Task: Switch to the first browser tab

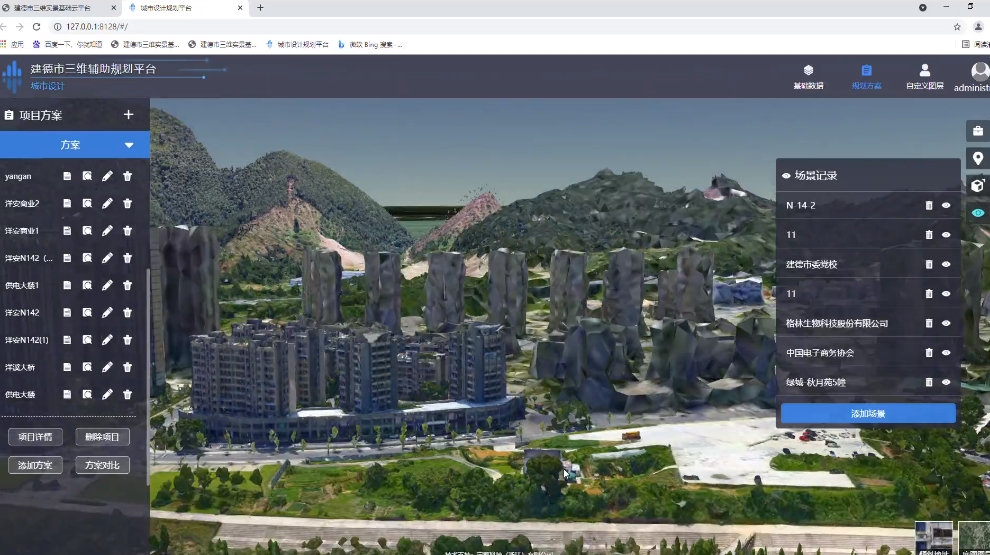Action: click(60, 8)
